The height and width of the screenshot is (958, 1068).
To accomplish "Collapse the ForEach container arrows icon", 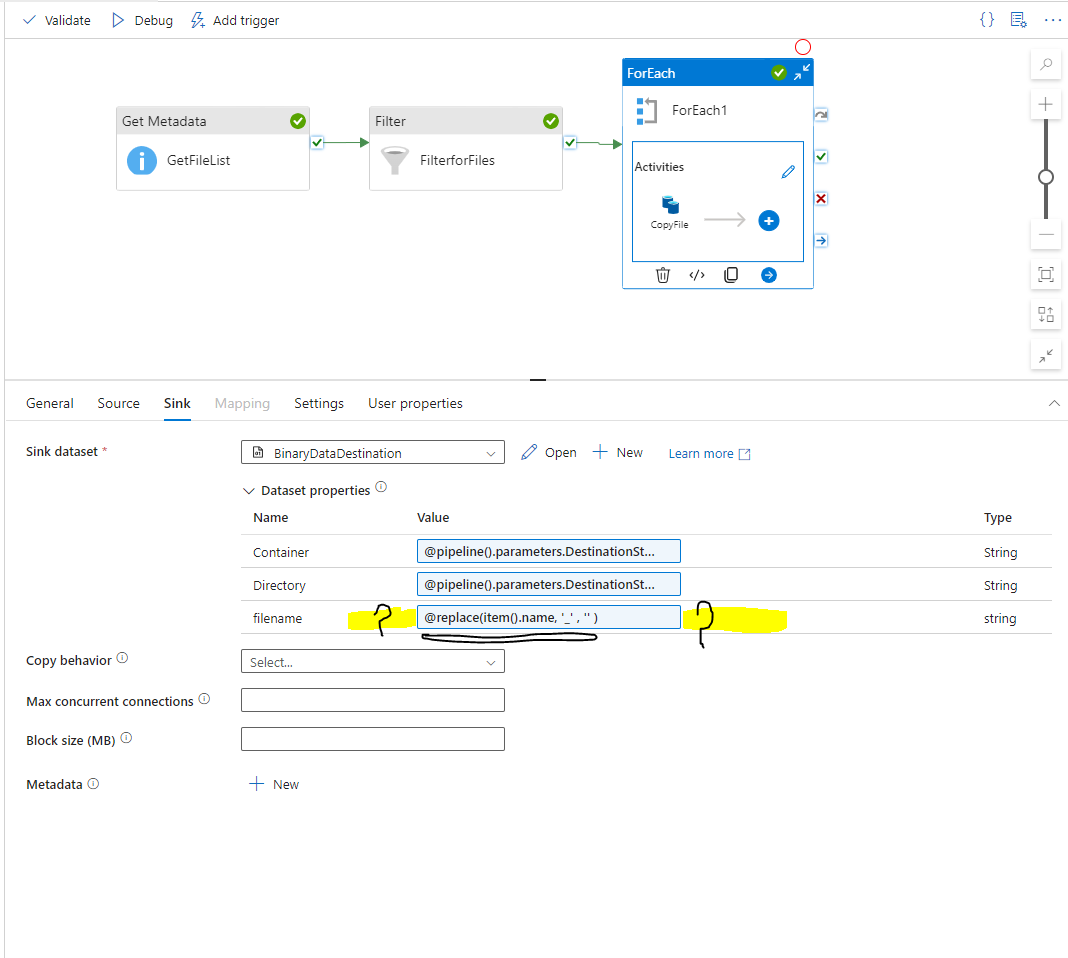I will click(x=802, y=72).
